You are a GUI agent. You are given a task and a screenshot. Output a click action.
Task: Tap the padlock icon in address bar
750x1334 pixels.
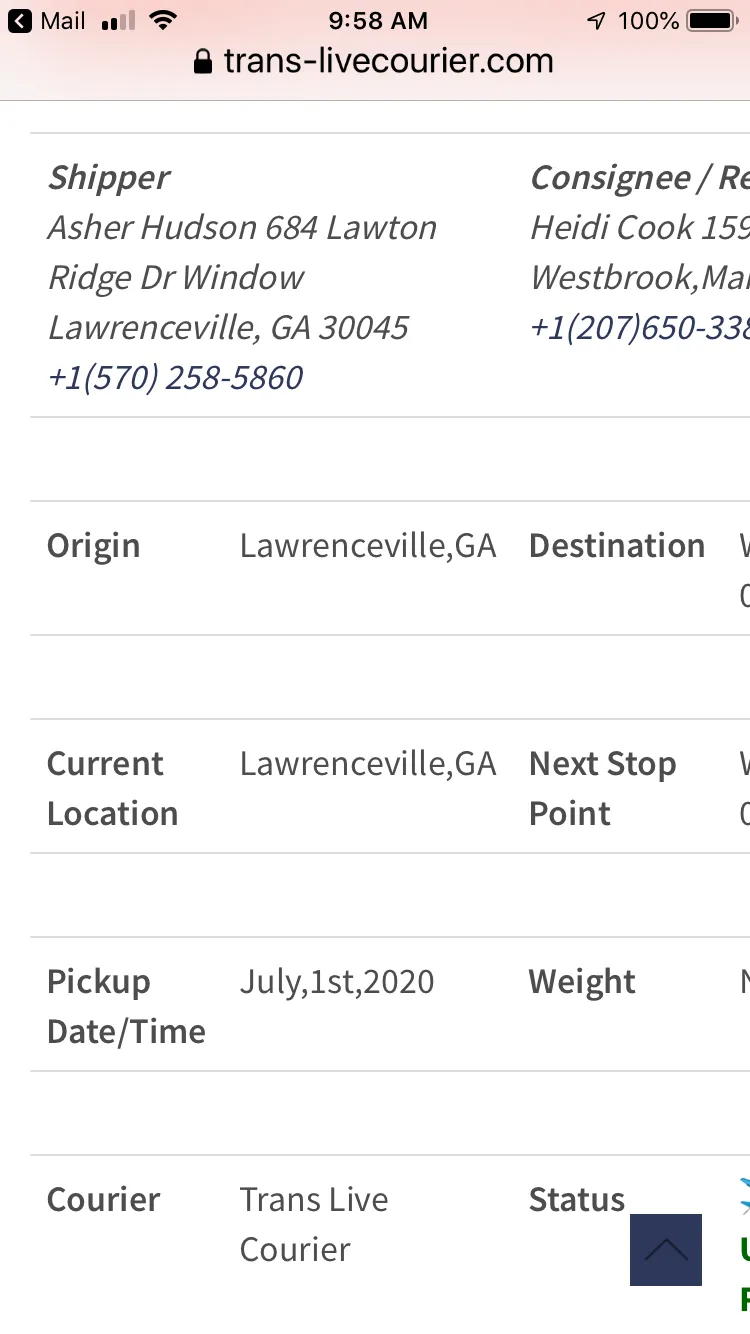point(203,62)
